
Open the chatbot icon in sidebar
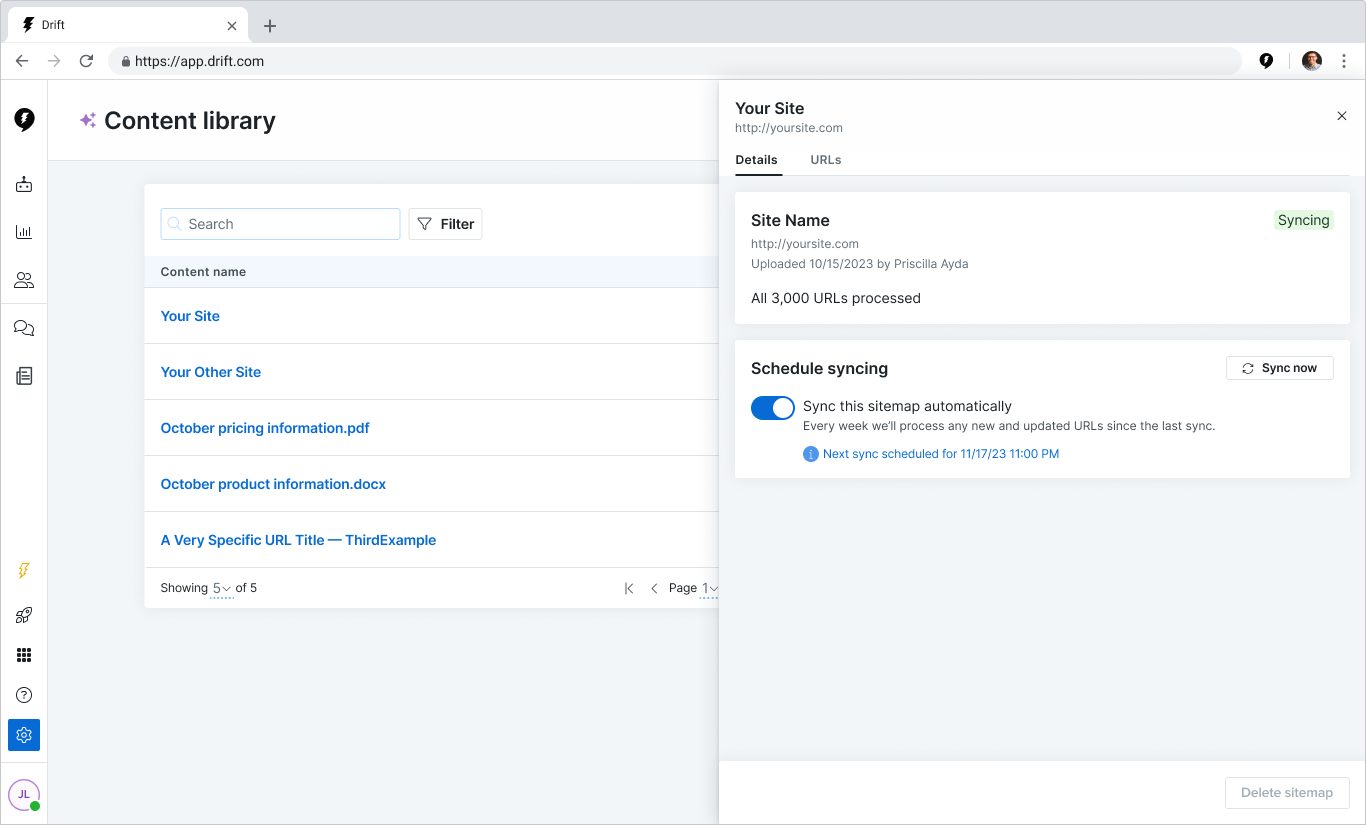coord(24,185)
